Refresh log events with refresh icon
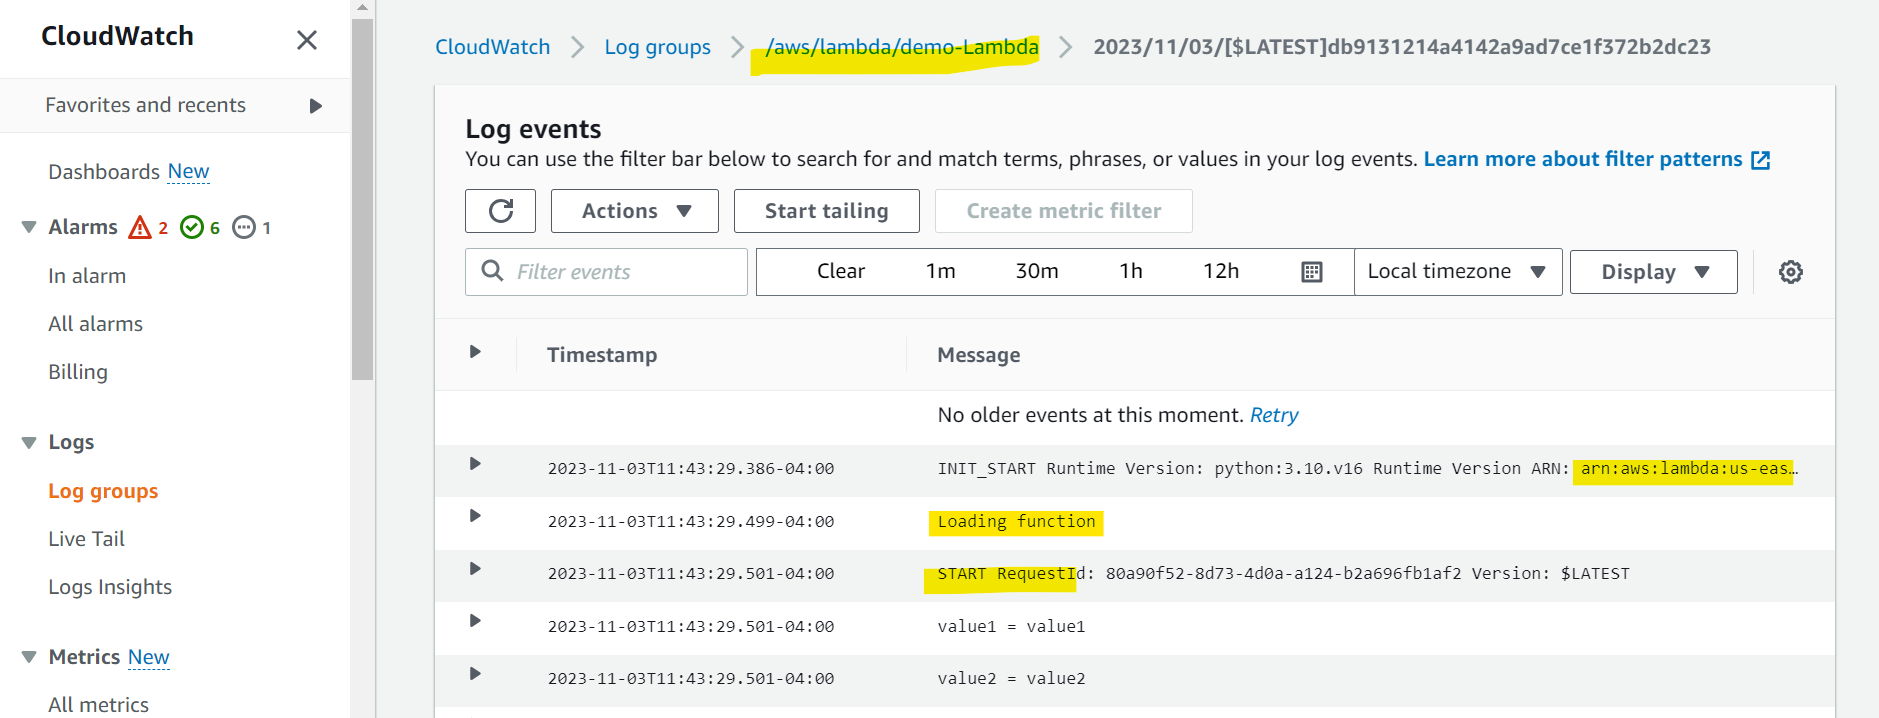The height and width of the screenshot is (718, 1879). pyautogui.click(x=500, y=211)
